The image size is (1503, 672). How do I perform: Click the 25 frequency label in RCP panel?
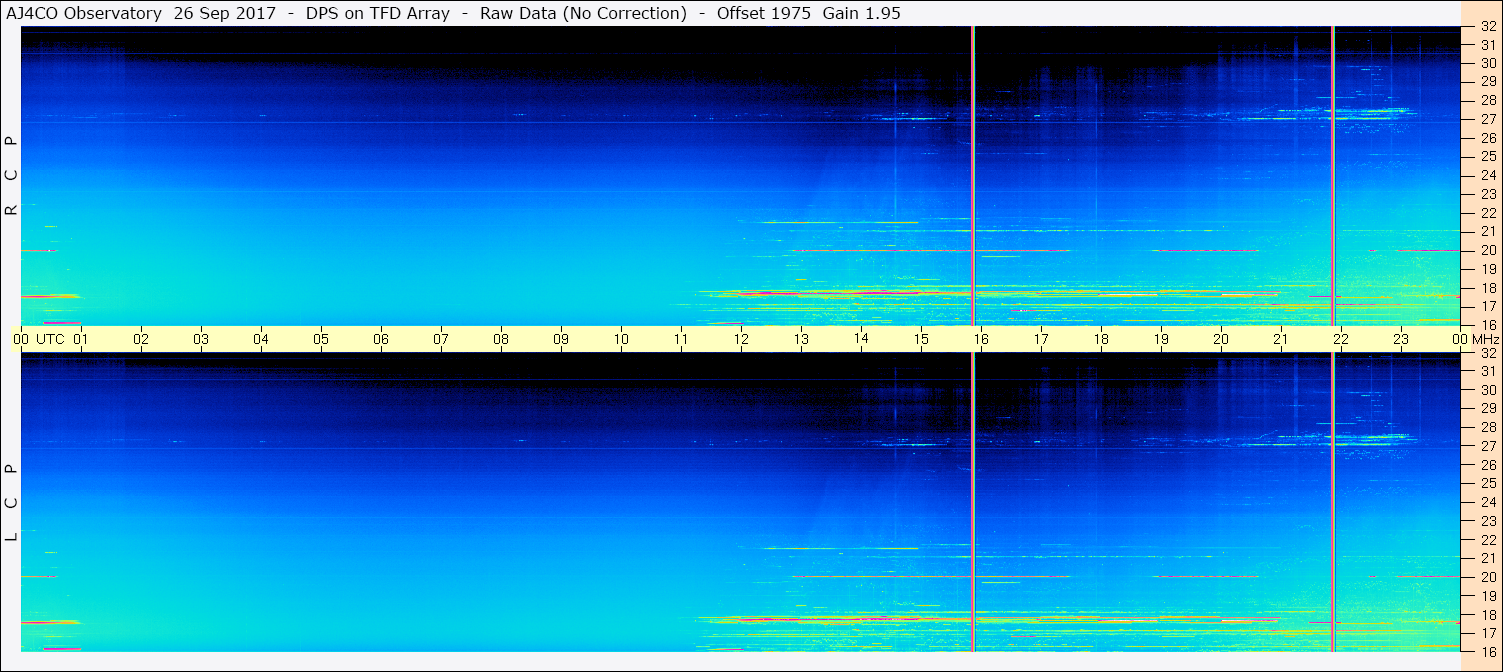tap(1487, 157)
